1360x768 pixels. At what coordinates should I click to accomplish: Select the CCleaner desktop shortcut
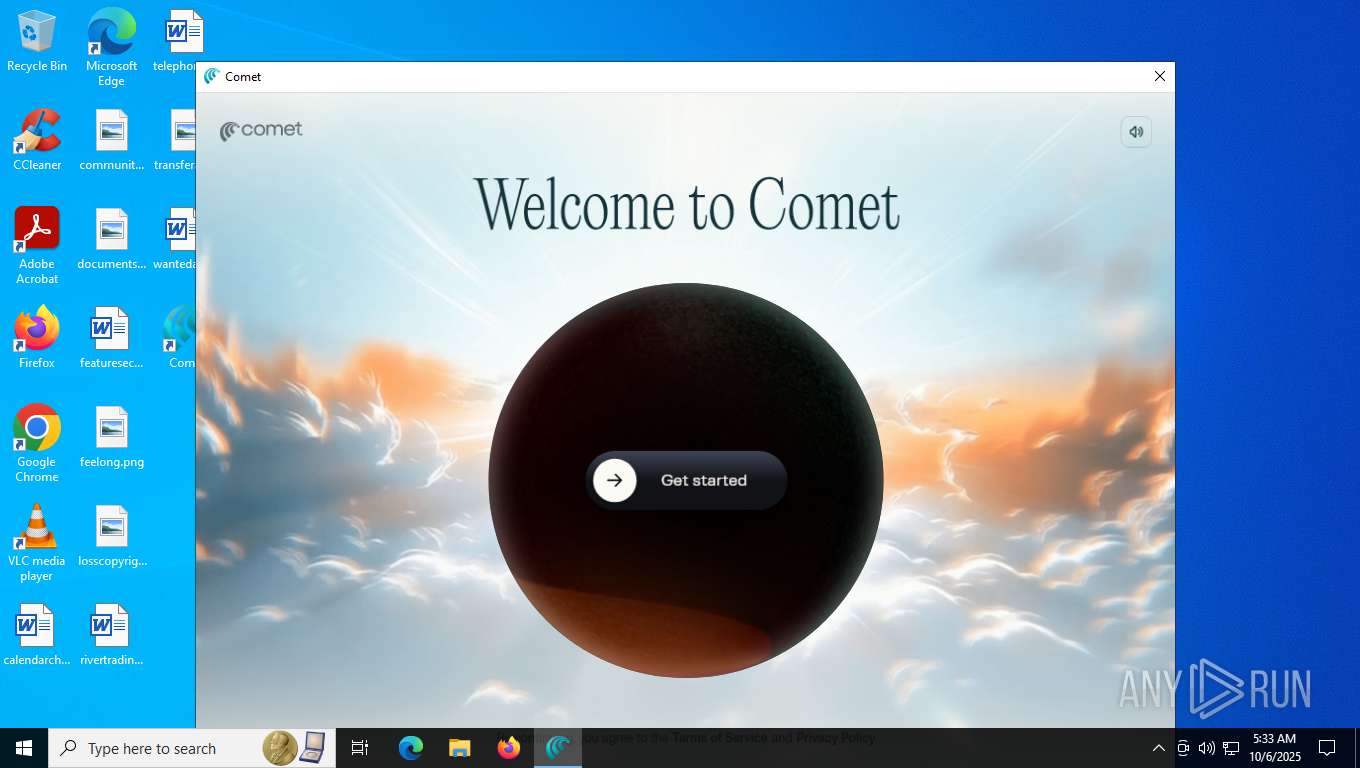coord(37,140)
